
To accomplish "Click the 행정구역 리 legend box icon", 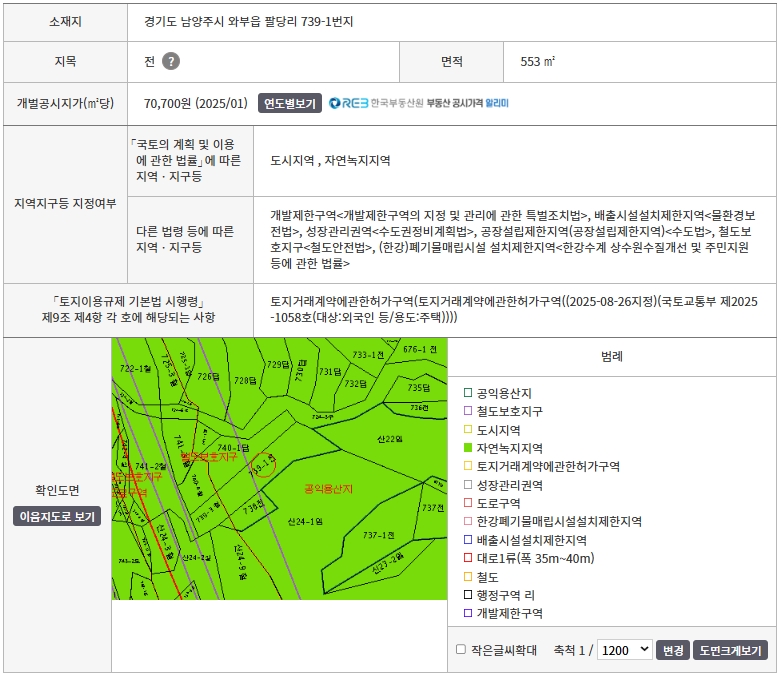I will 468,595.
